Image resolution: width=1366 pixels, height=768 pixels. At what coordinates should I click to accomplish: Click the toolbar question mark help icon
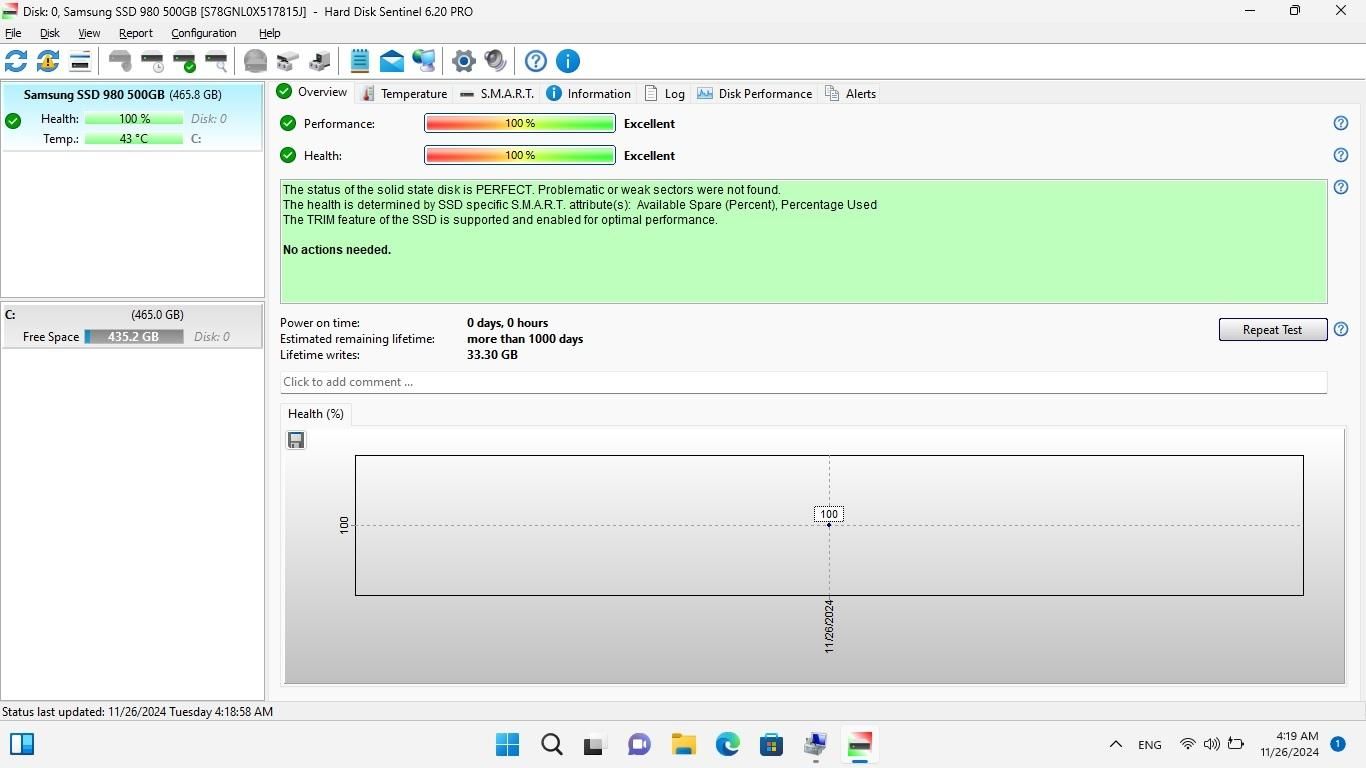(x=536, y=61)
